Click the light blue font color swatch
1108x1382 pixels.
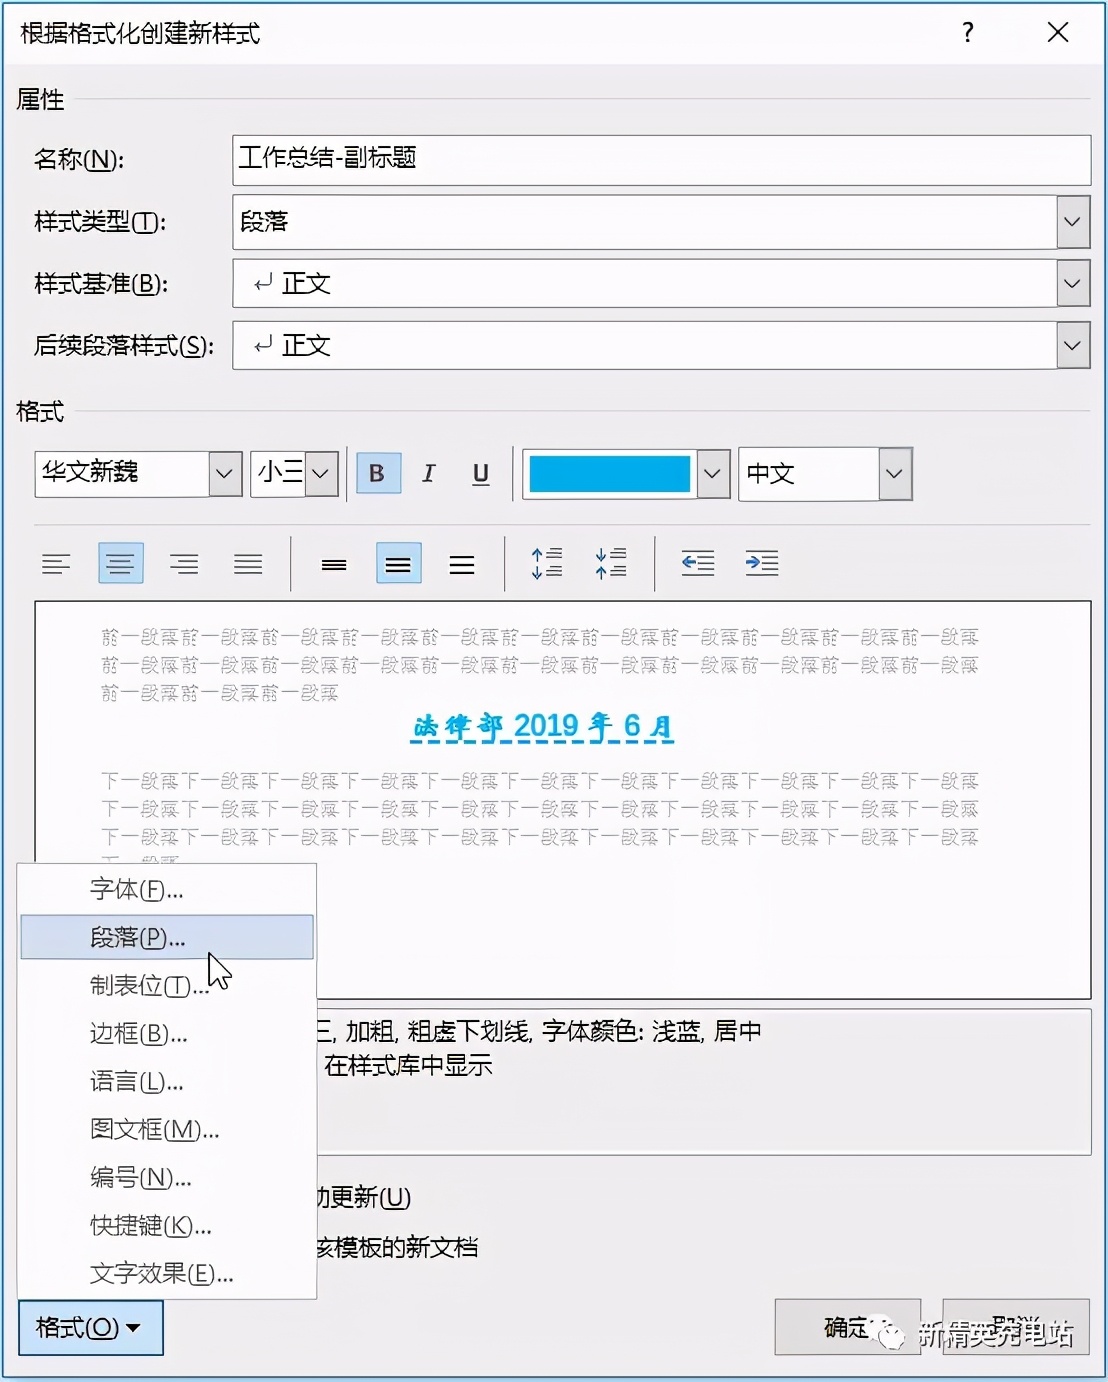point(609,474)
